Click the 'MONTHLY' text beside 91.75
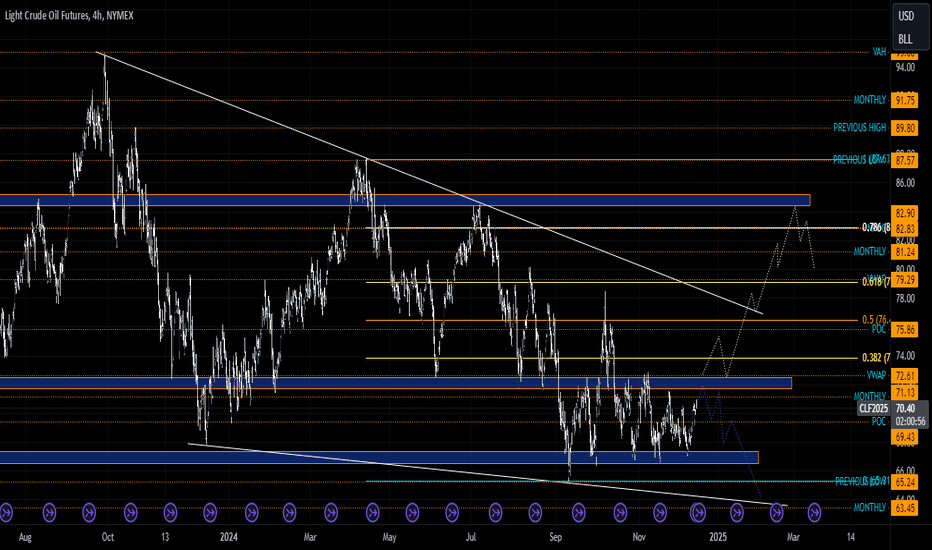Screen dimensions: 932x550 tap(870, 100)
